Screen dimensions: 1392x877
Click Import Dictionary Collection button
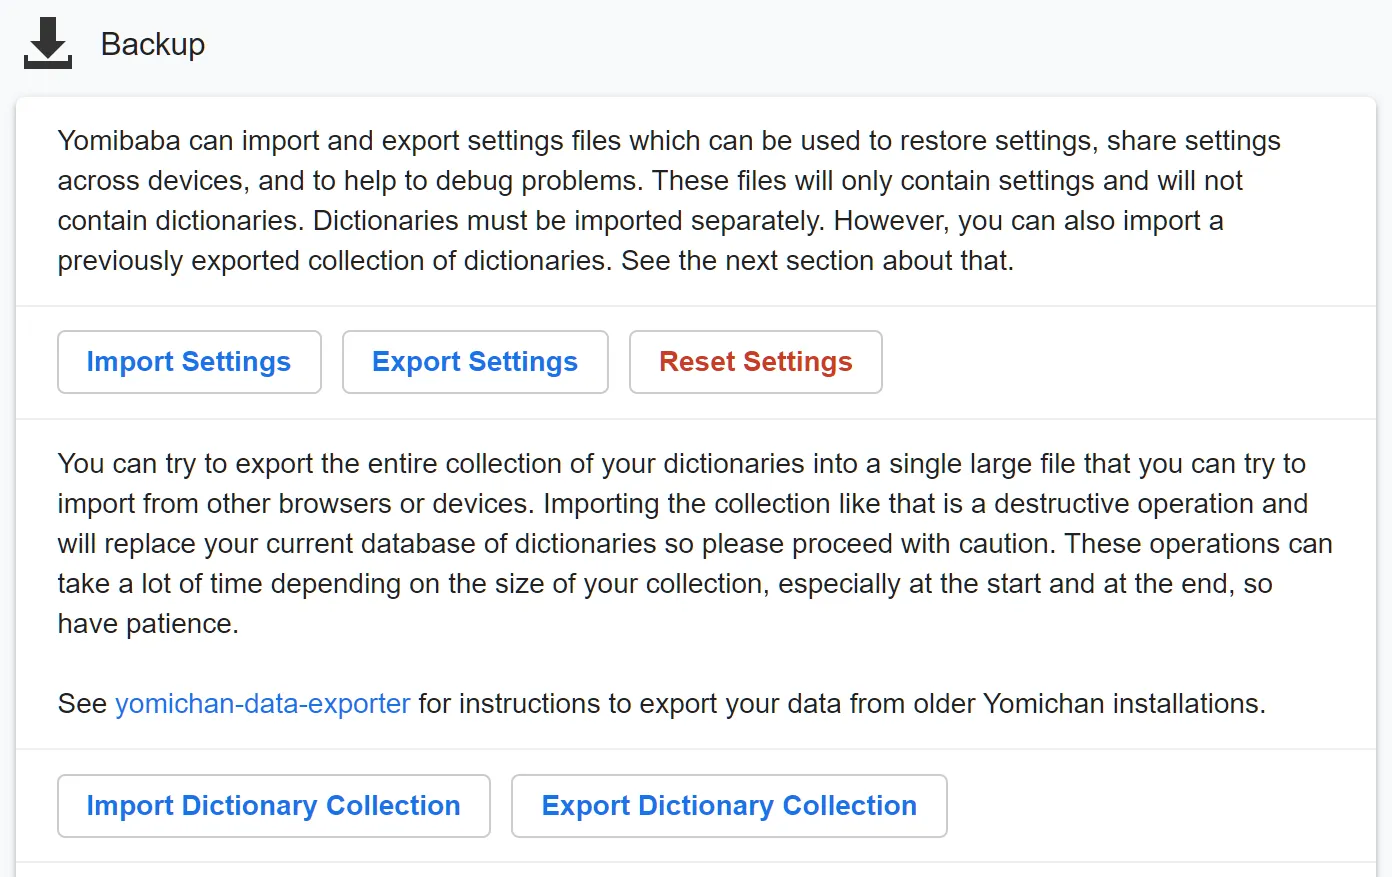pos(274,806)
